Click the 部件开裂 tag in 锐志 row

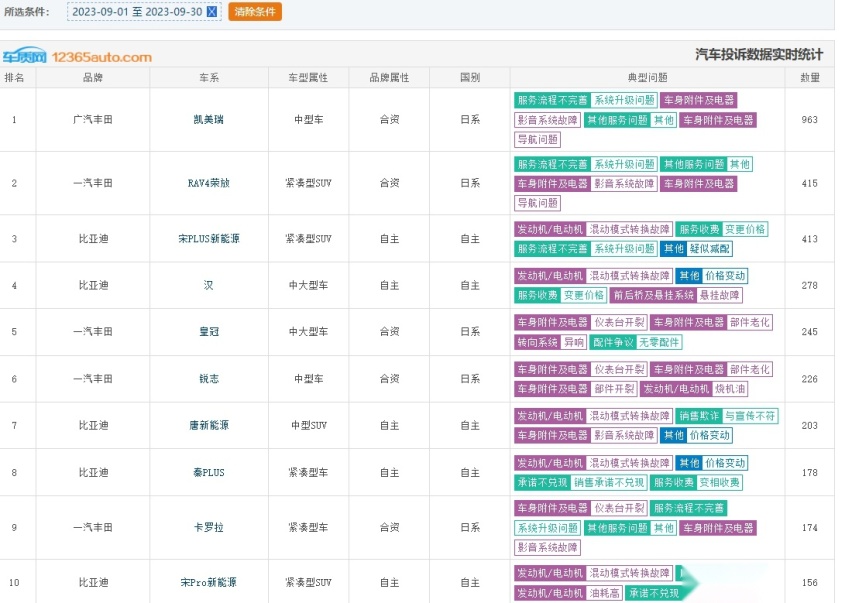[x=614, y=389]
